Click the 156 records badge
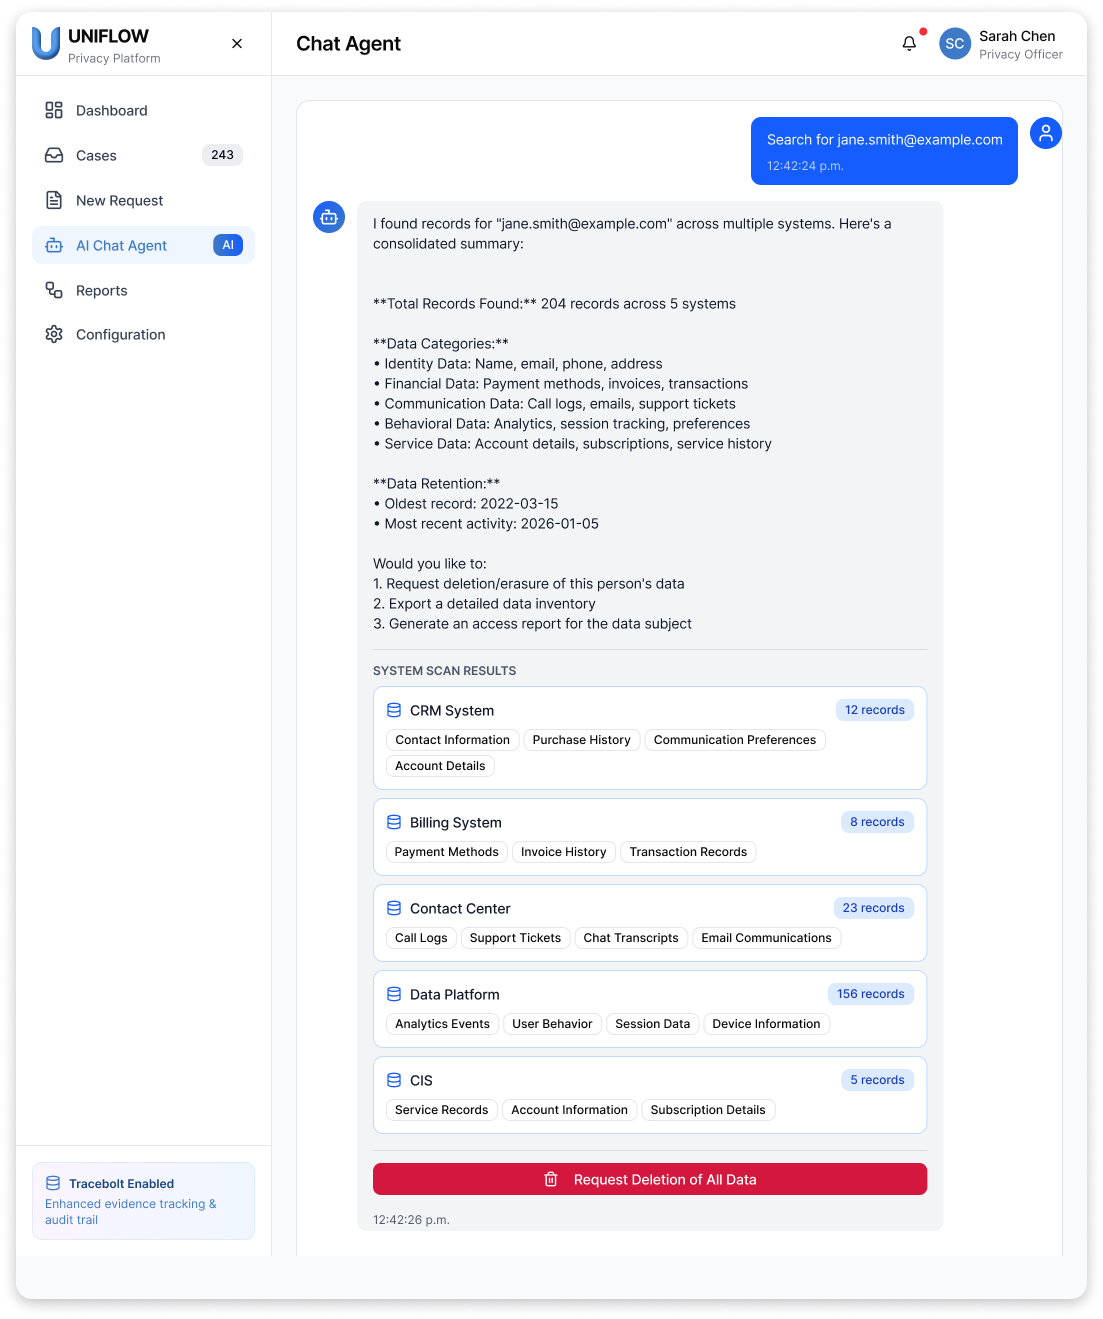This screenshot has width=1103, height=1319. pyautogui.click(x=870, y=994)
